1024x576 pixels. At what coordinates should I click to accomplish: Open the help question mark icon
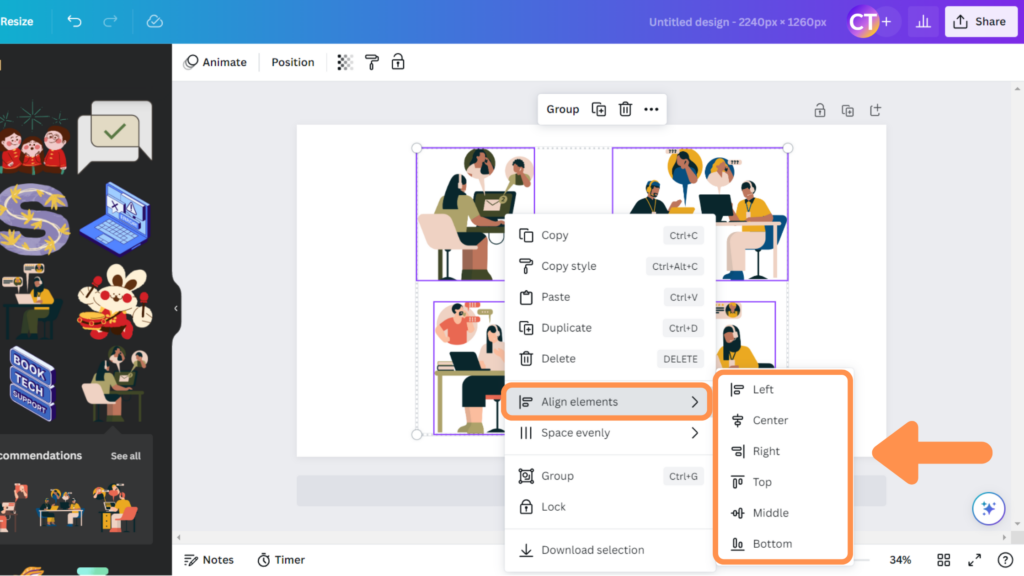point(1005,560)
